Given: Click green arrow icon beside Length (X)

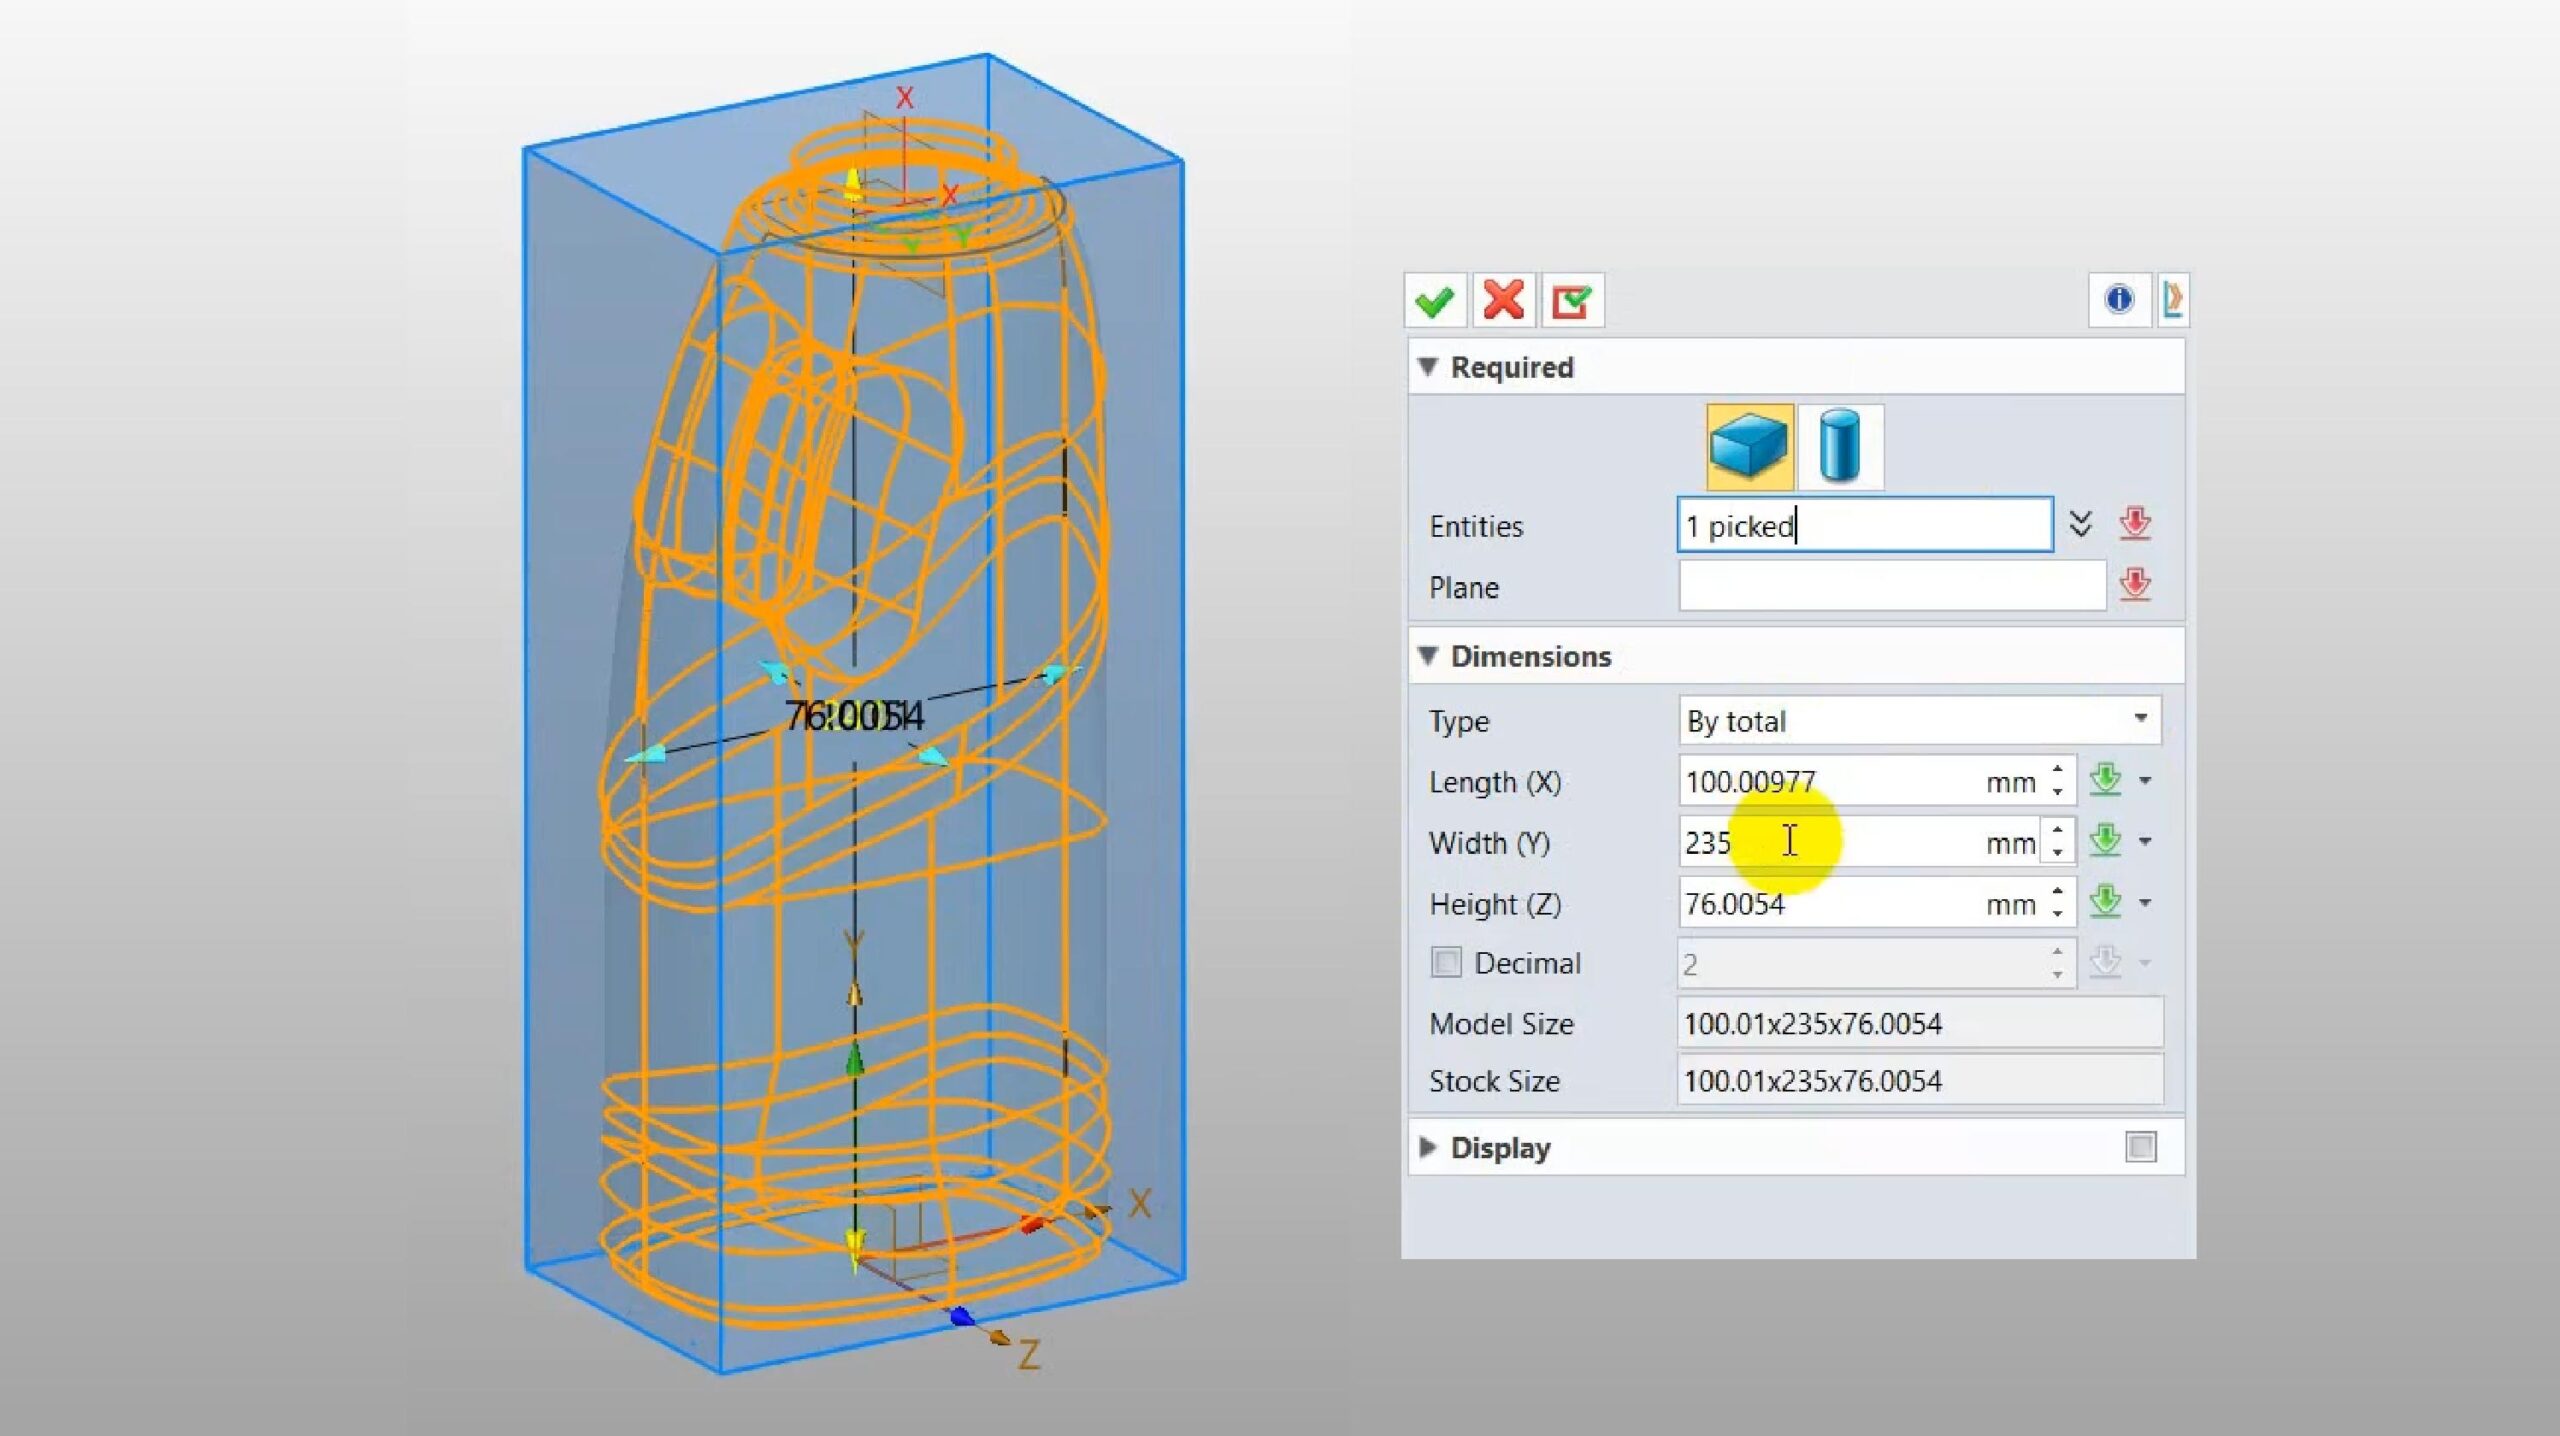Looking at the screenshot, I should (2105, 780).
